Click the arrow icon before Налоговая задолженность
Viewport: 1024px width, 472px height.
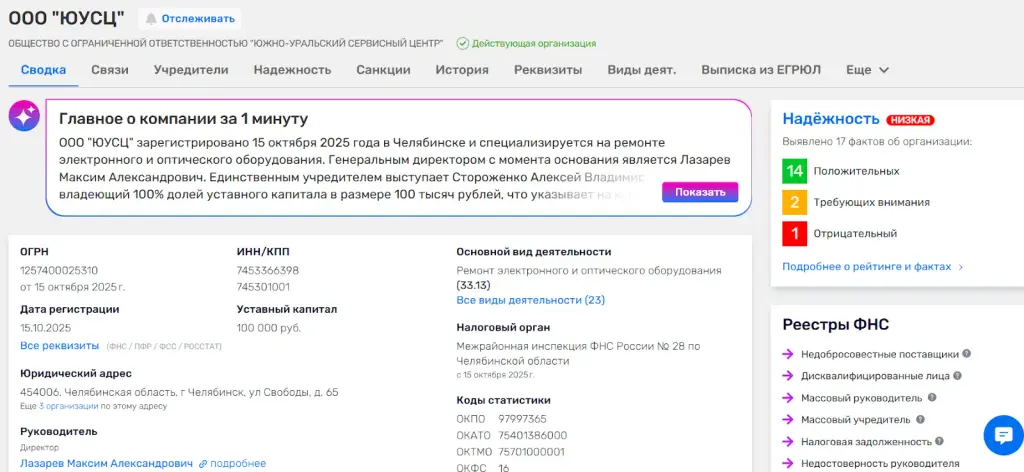tap(788, 442)
